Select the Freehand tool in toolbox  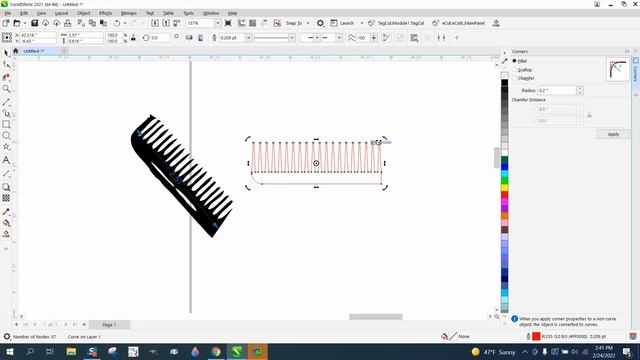click(x=6, y=102)
